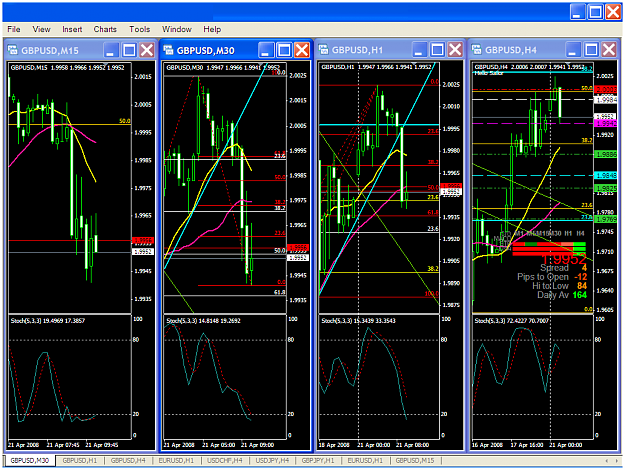
Task: Open the File menu
Action: [14, 29]
